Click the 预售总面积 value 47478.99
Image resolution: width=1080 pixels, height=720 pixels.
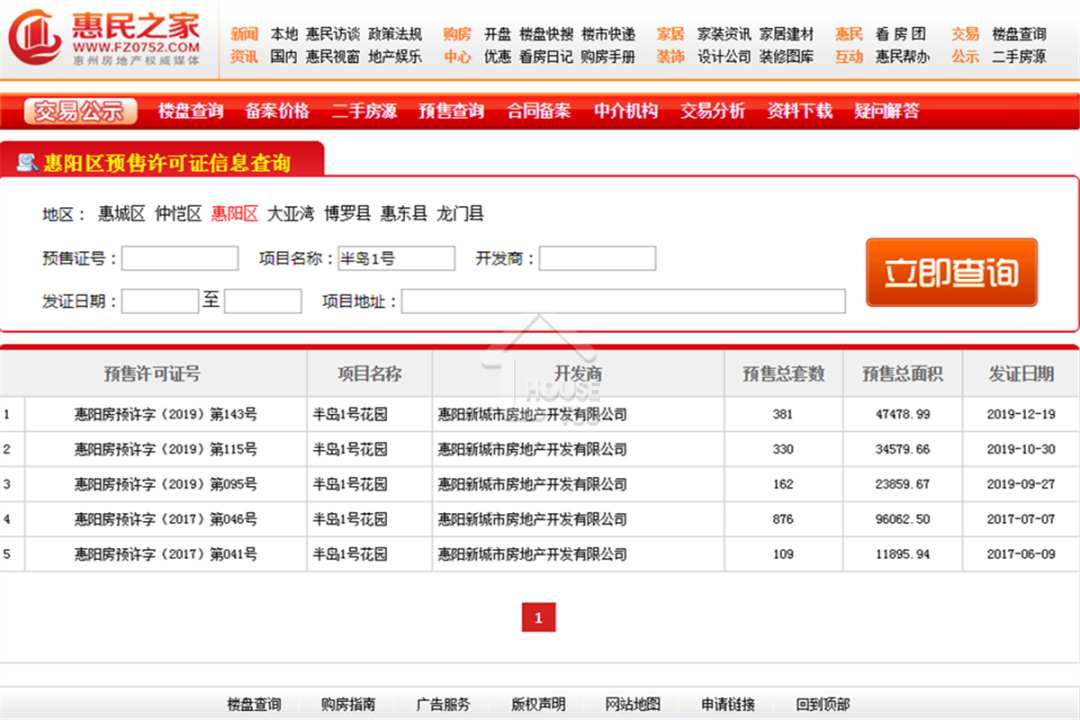click(x=902, y=414)
